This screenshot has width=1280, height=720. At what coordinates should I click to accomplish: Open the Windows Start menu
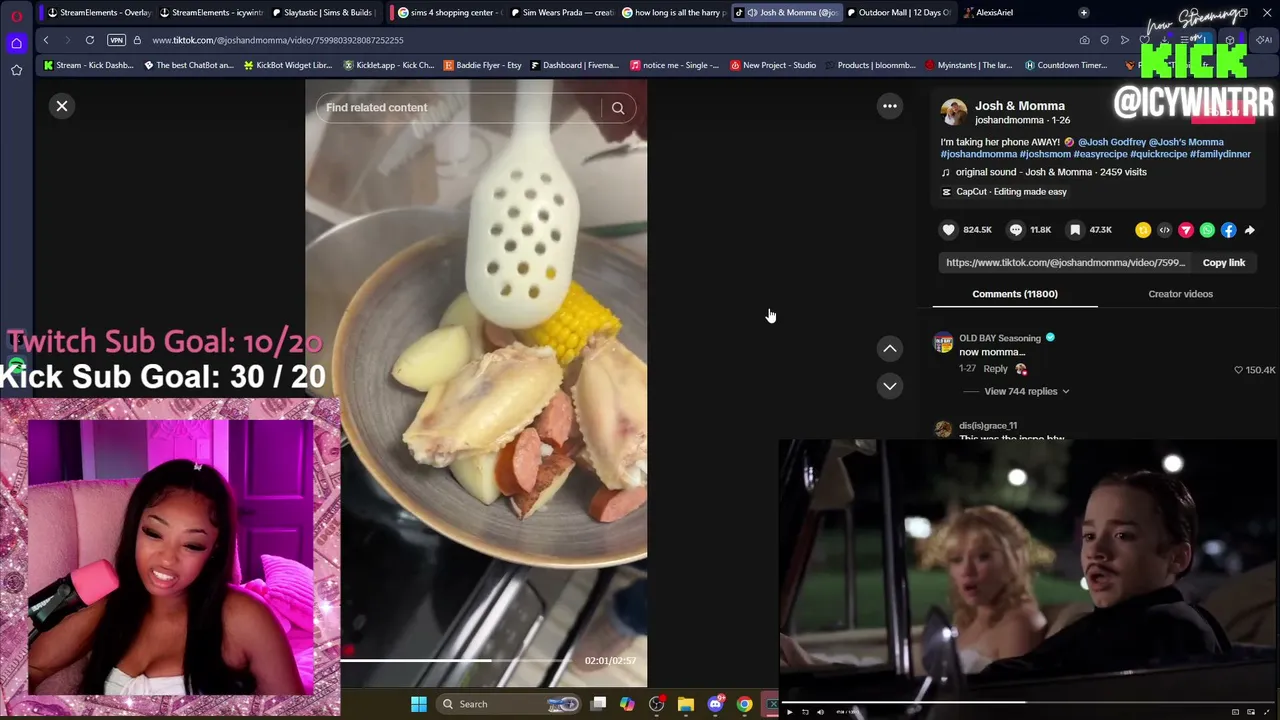click(x=419, y=704)
